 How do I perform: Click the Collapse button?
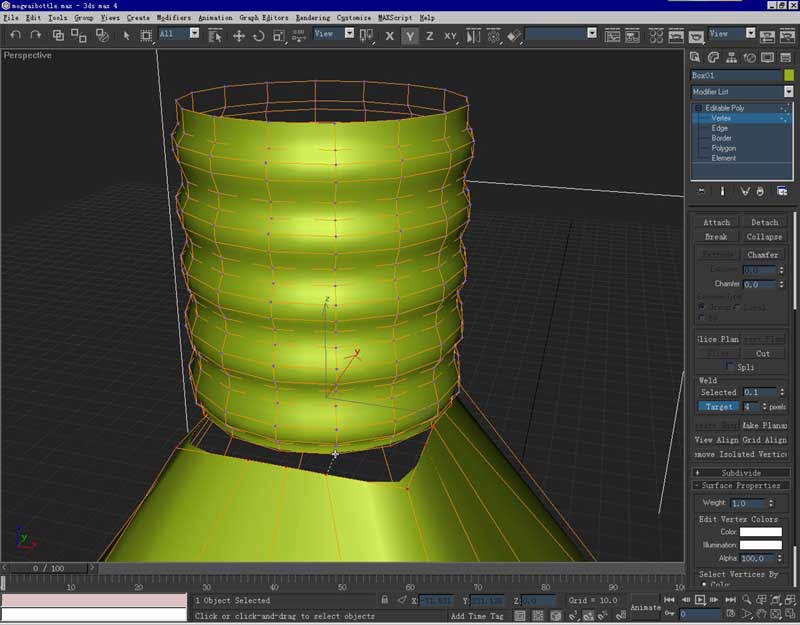764,237
